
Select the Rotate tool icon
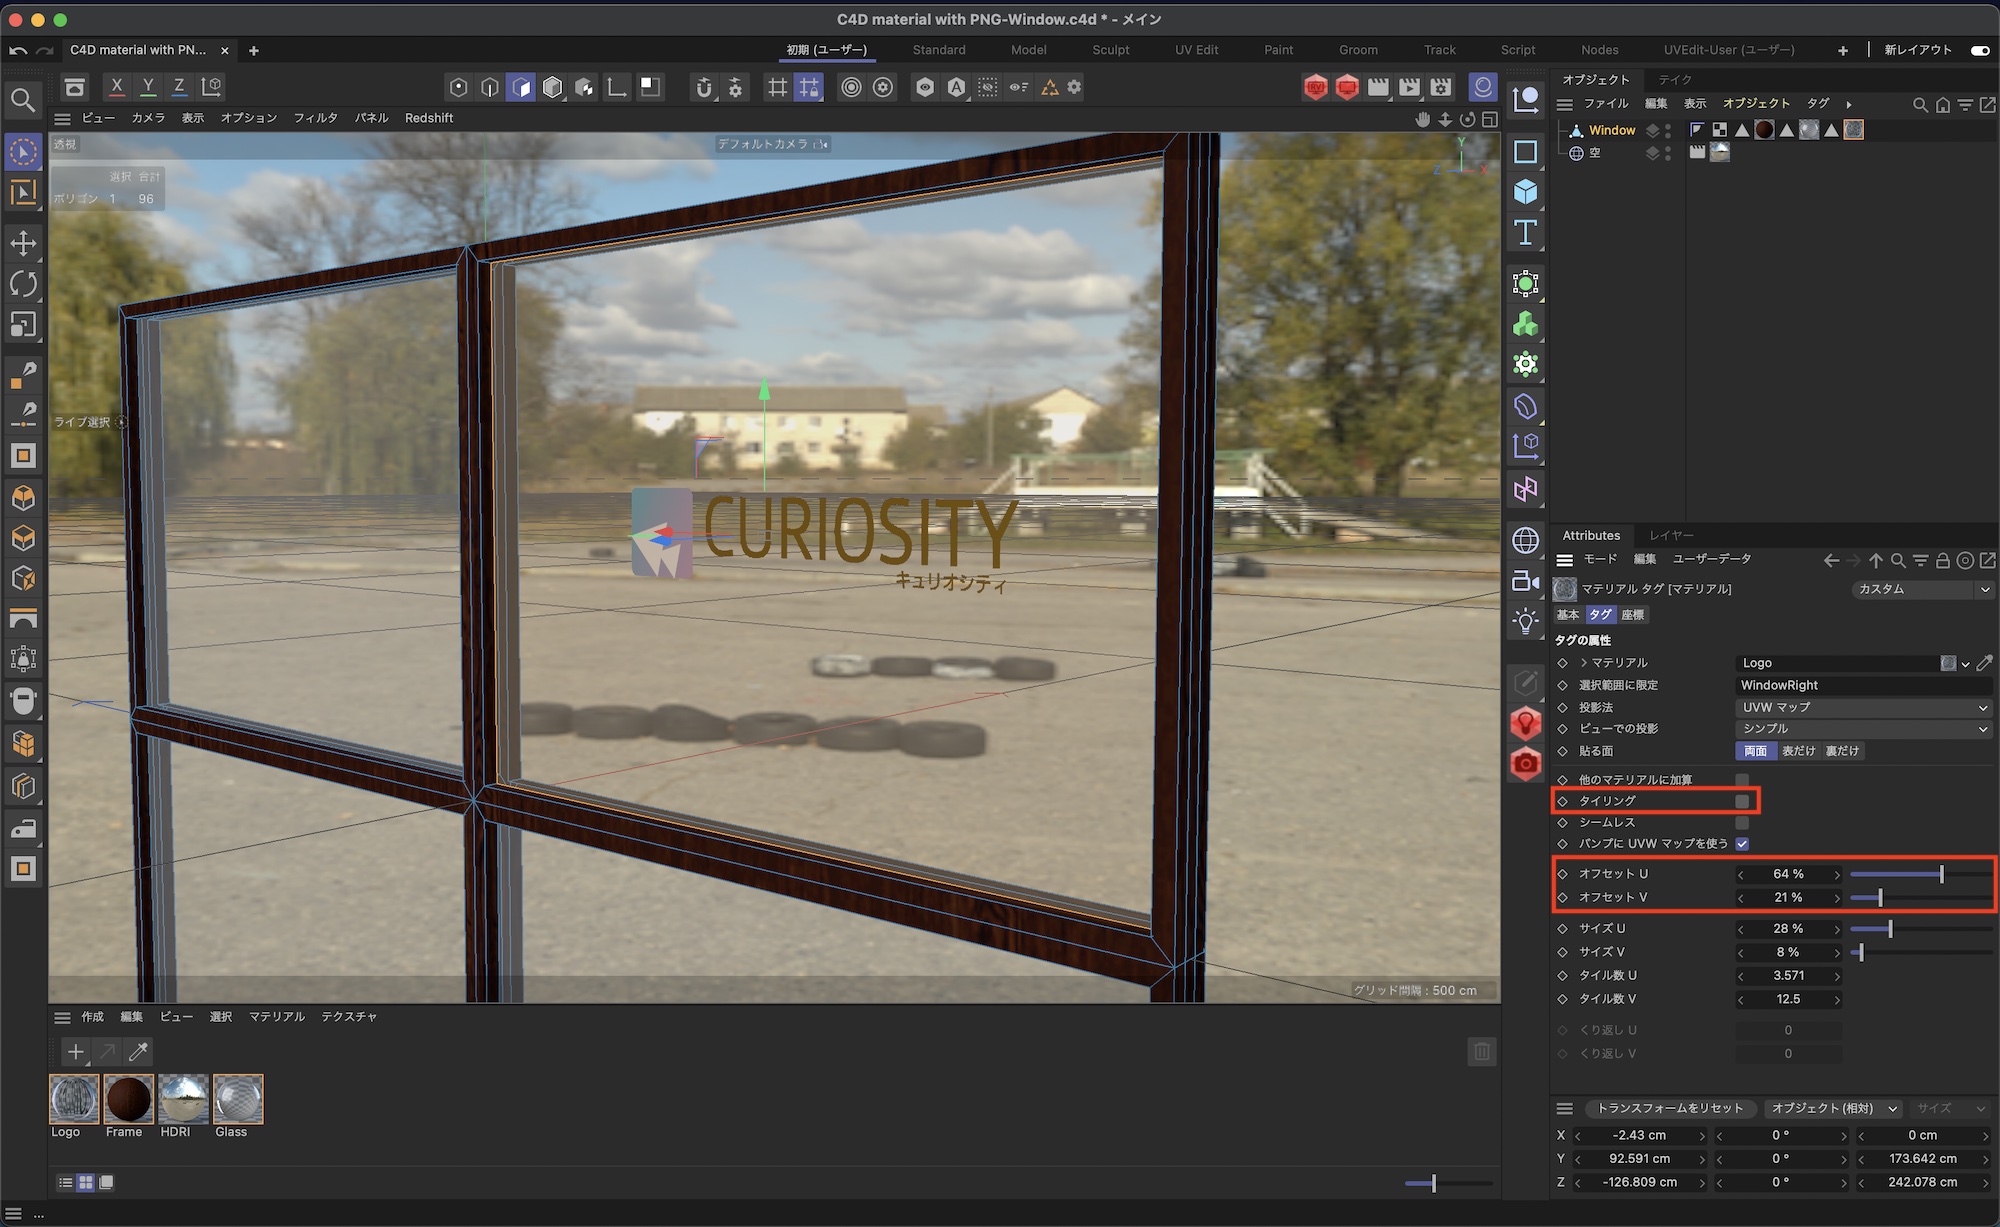[x=23, y=283]
